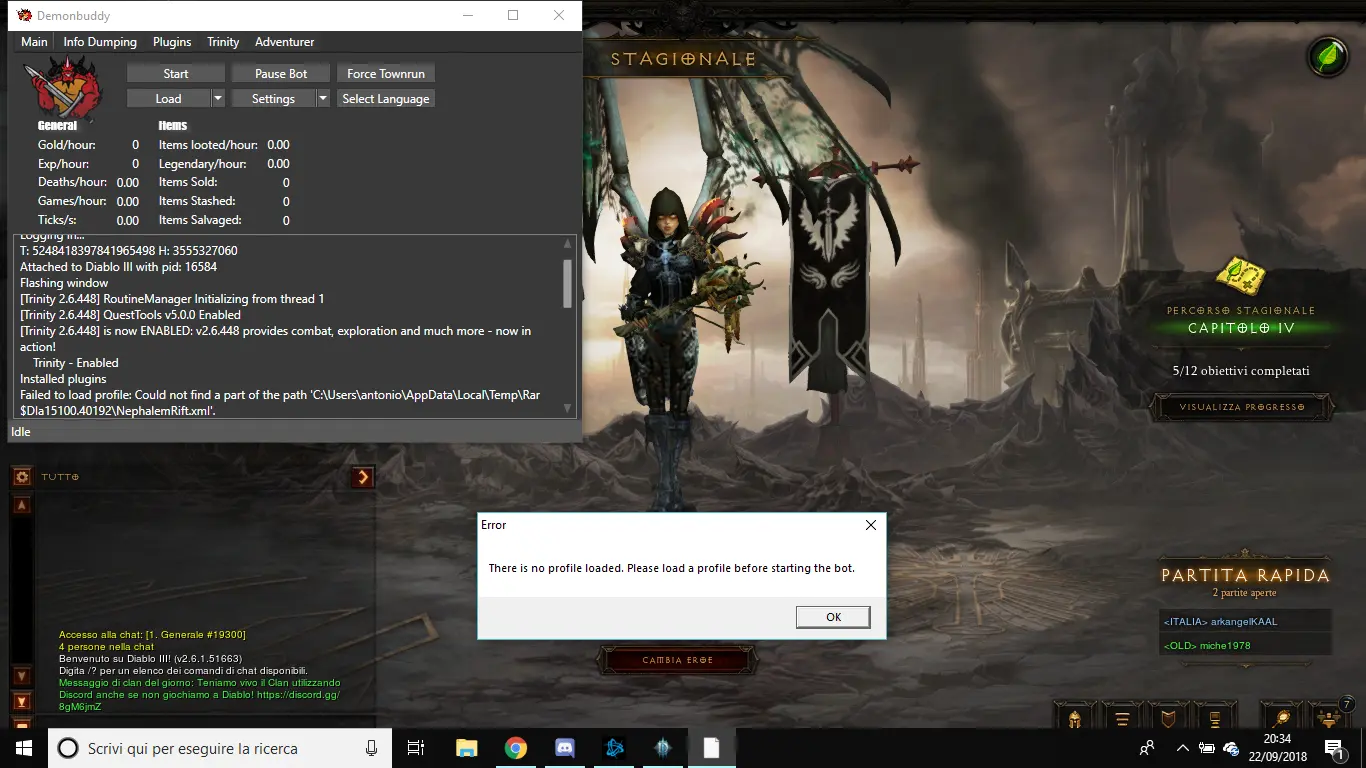Open the People icon in taskbar
Image resolution: width=1366 pixels, height=768 pixels.
[1147, 748]
